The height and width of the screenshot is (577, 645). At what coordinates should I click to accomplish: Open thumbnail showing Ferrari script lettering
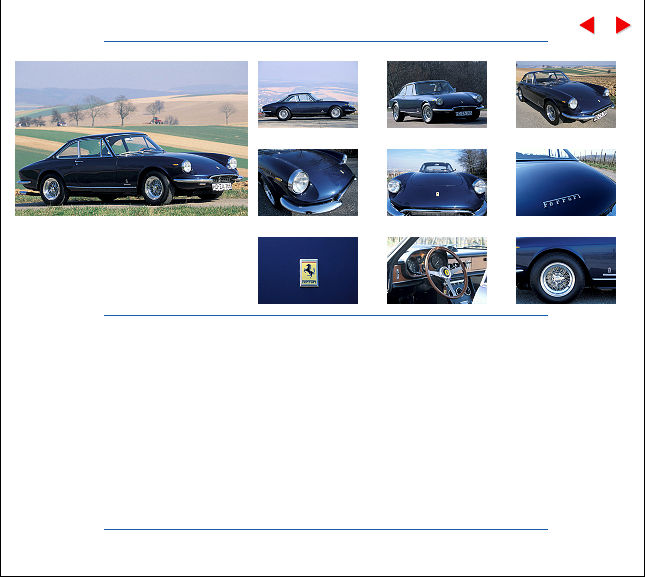pos(566,183)
